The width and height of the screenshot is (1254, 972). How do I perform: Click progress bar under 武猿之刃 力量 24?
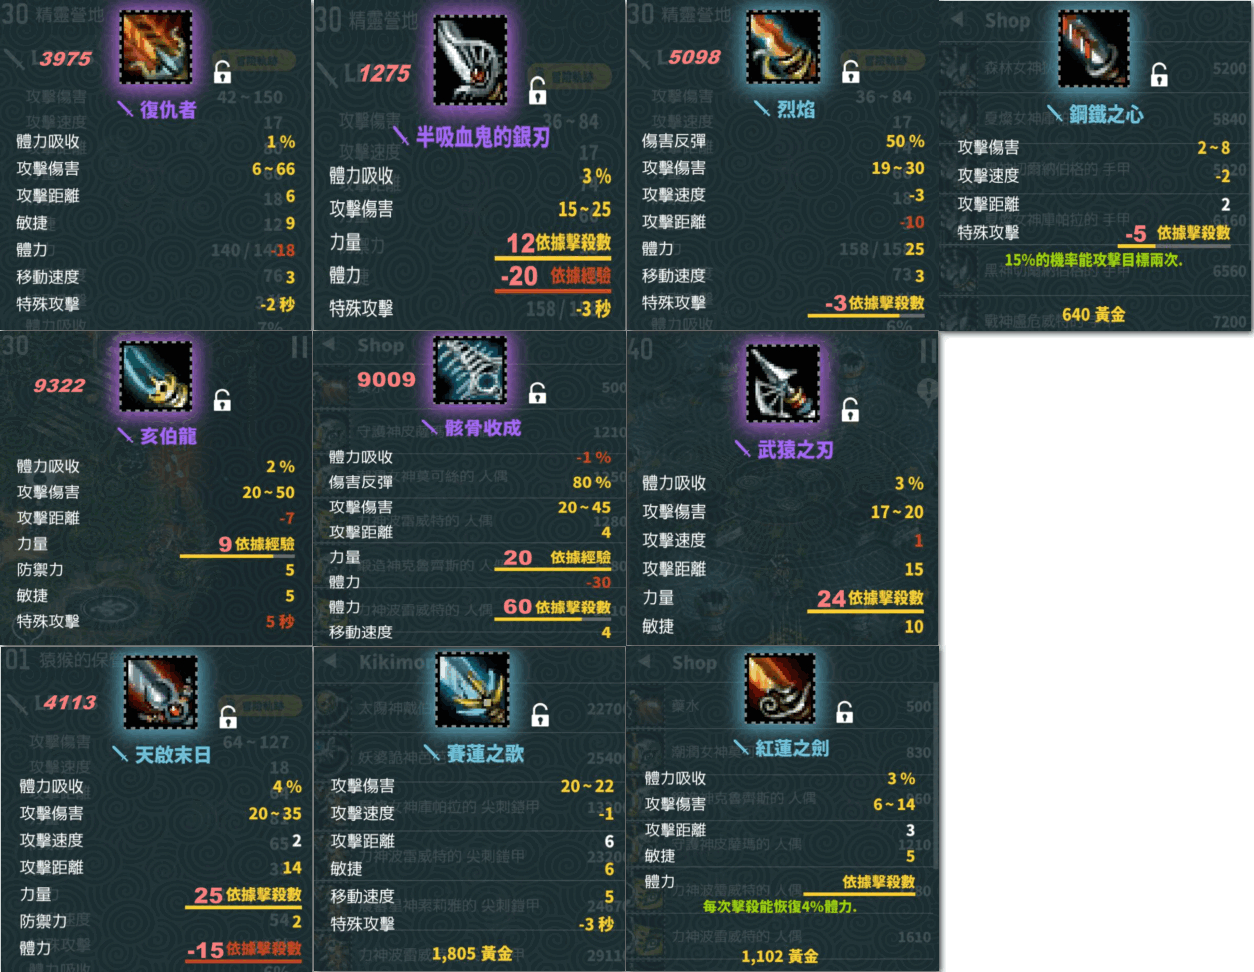(x=866, y=611)
